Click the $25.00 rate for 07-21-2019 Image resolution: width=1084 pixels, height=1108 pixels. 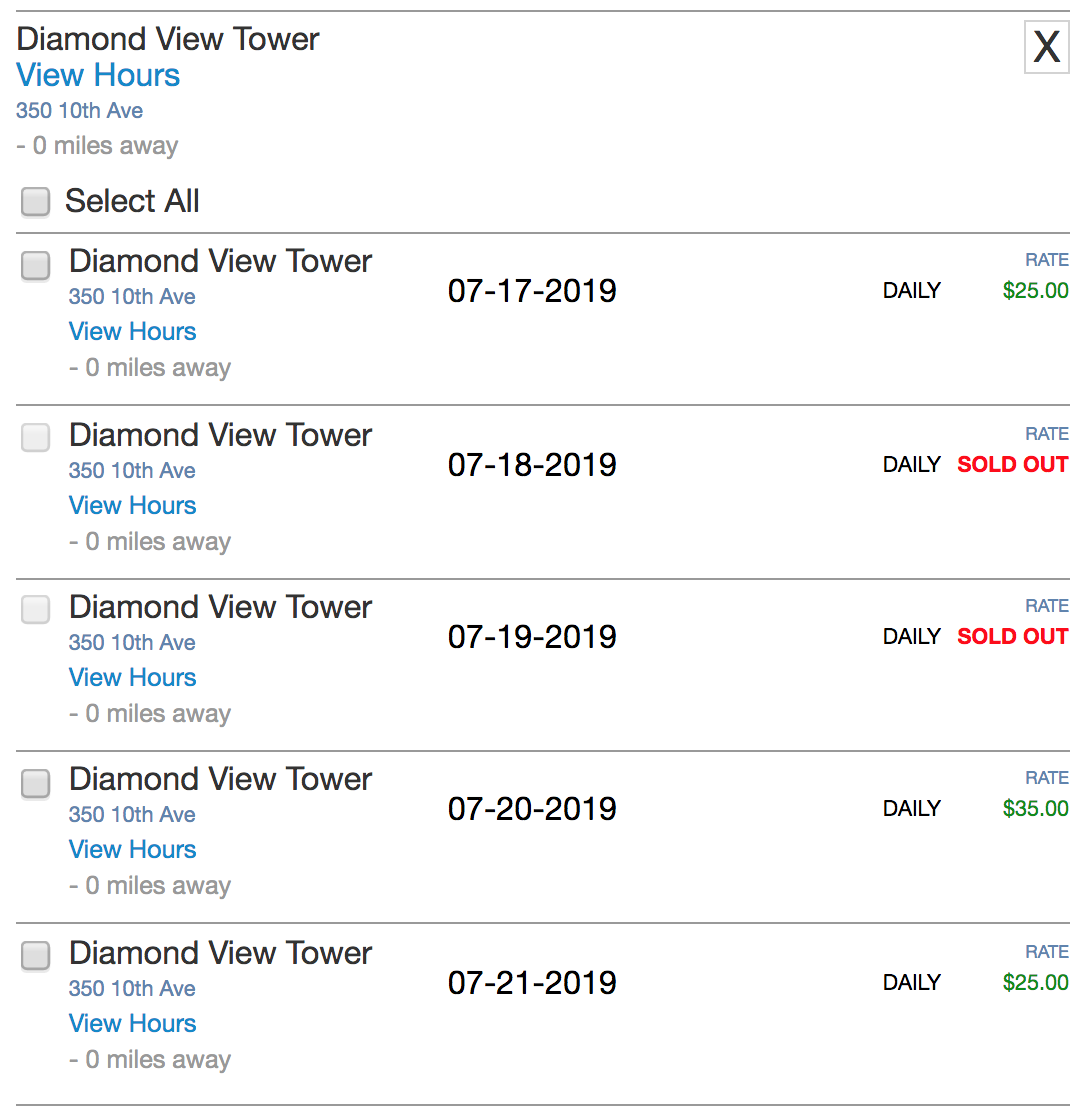(1035, 982)
